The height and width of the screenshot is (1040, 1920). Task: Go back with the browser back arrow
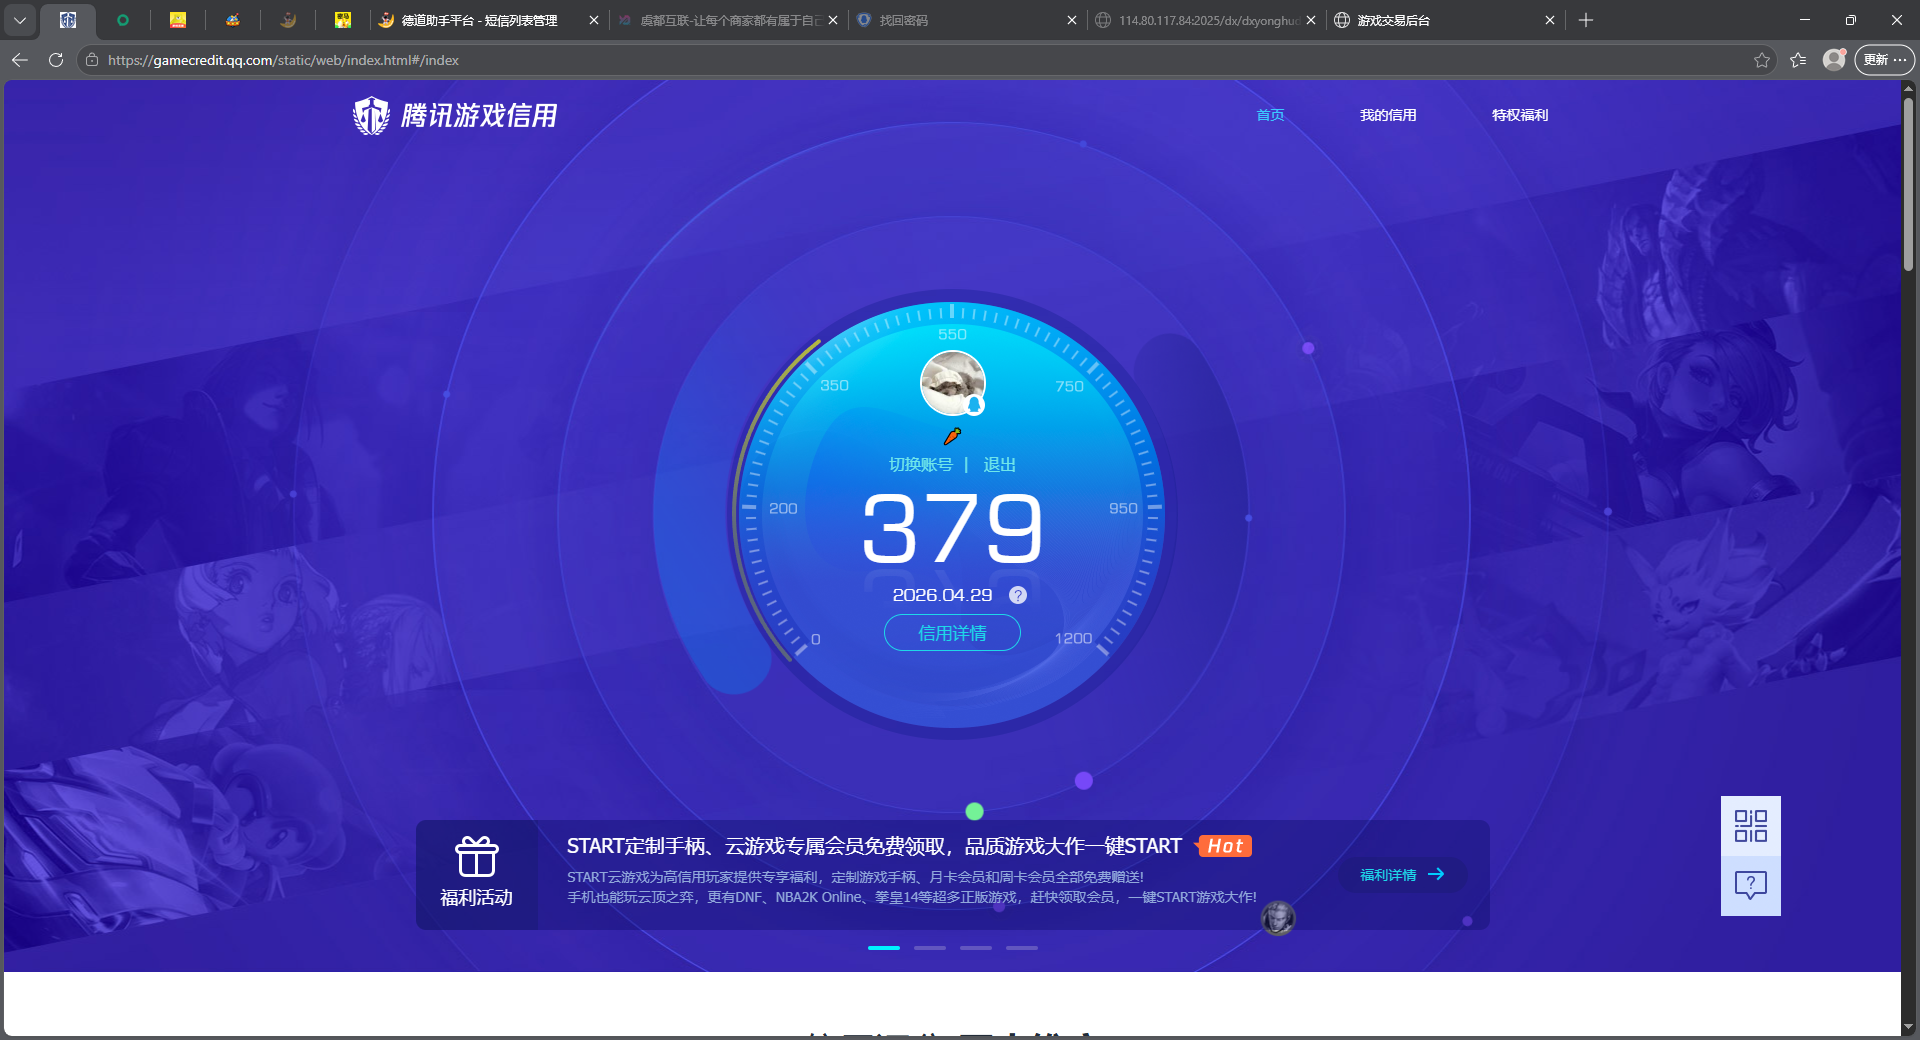[x=20, y=60]
